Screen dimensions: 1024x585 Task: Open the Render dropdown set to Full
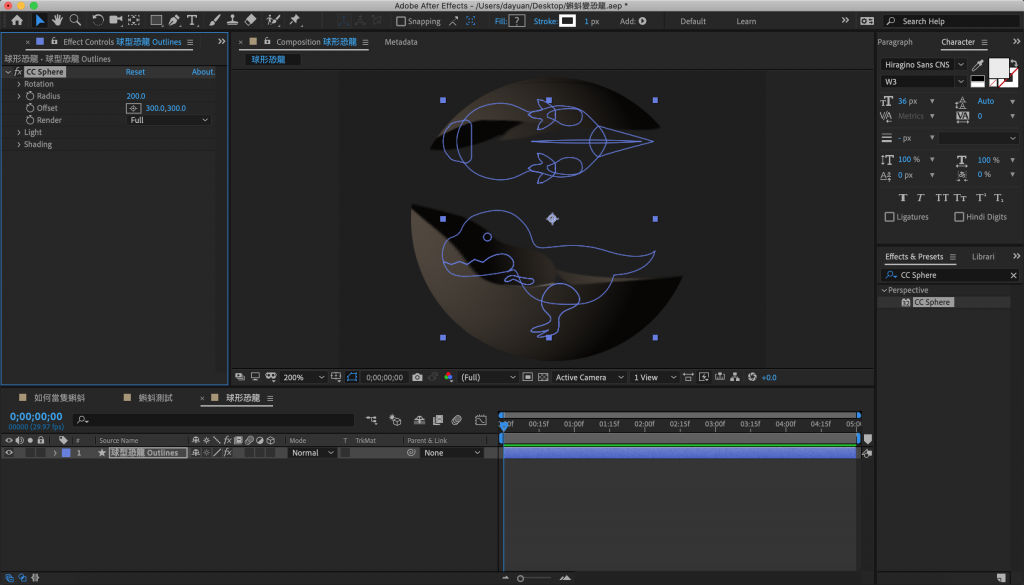[169, 120]
